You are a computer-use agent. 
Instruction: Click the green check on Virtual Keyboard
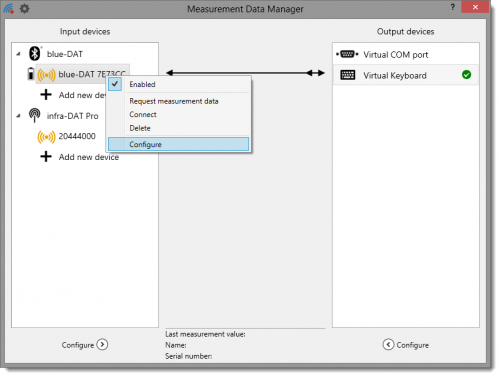pos(467,75)
